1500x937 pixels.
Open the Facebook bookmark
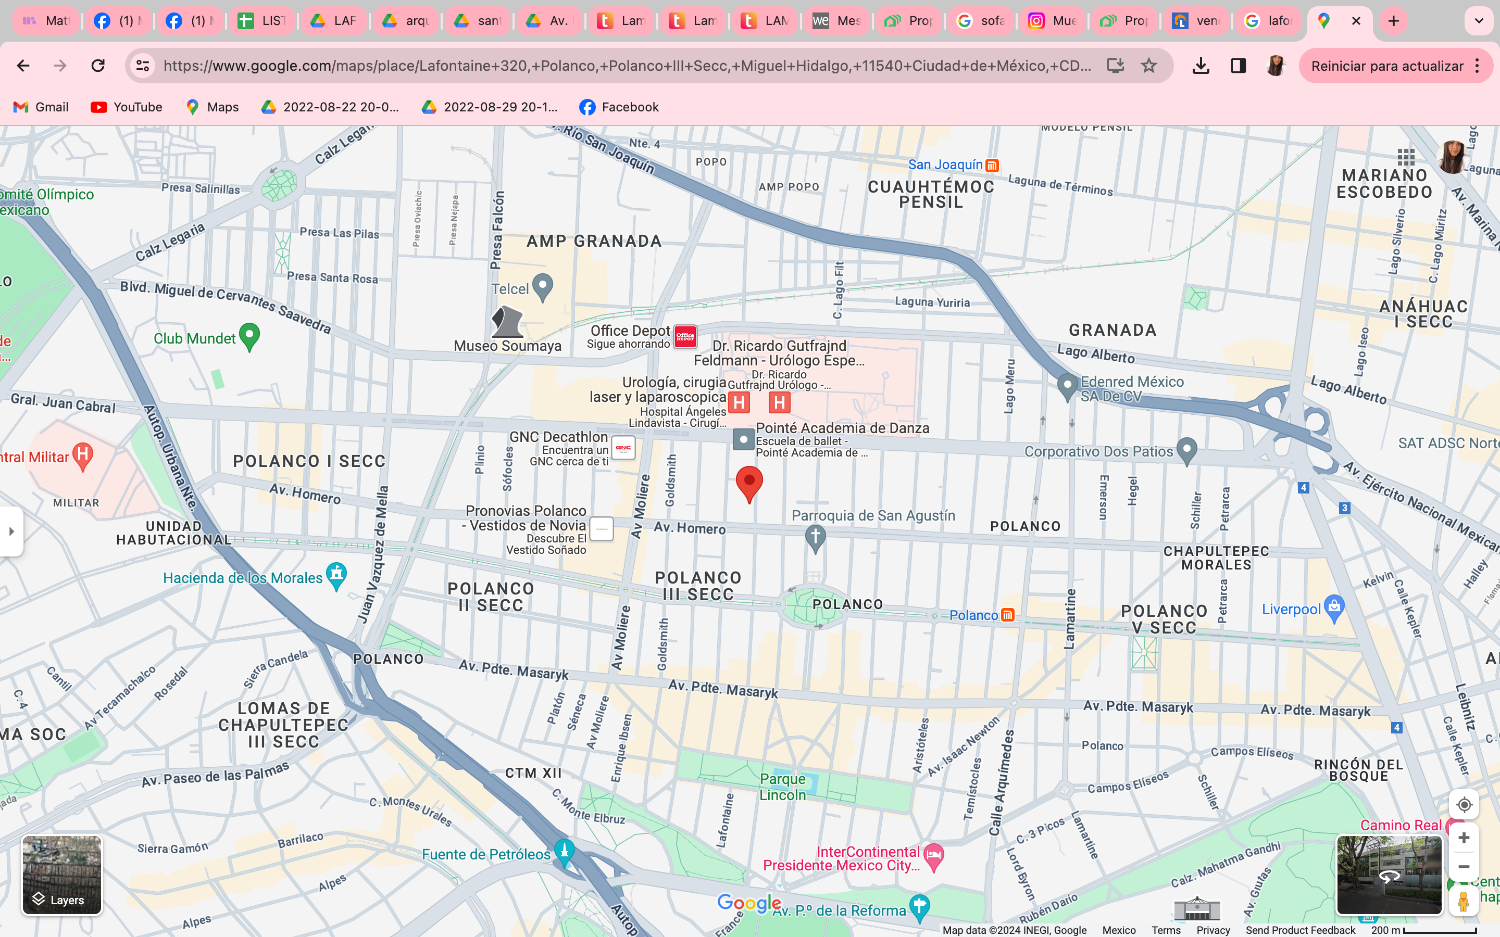point(619,107)
